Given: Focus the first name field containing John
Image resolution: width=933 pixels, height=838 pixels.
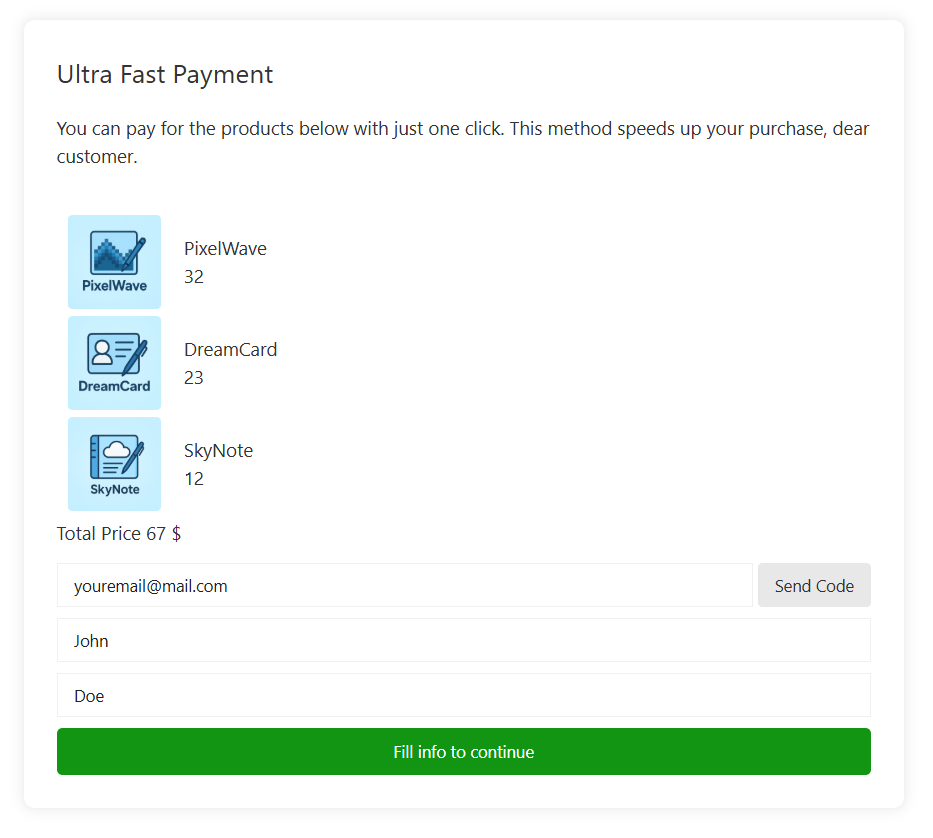Looking at the screenshot, I should pos(463,641).
